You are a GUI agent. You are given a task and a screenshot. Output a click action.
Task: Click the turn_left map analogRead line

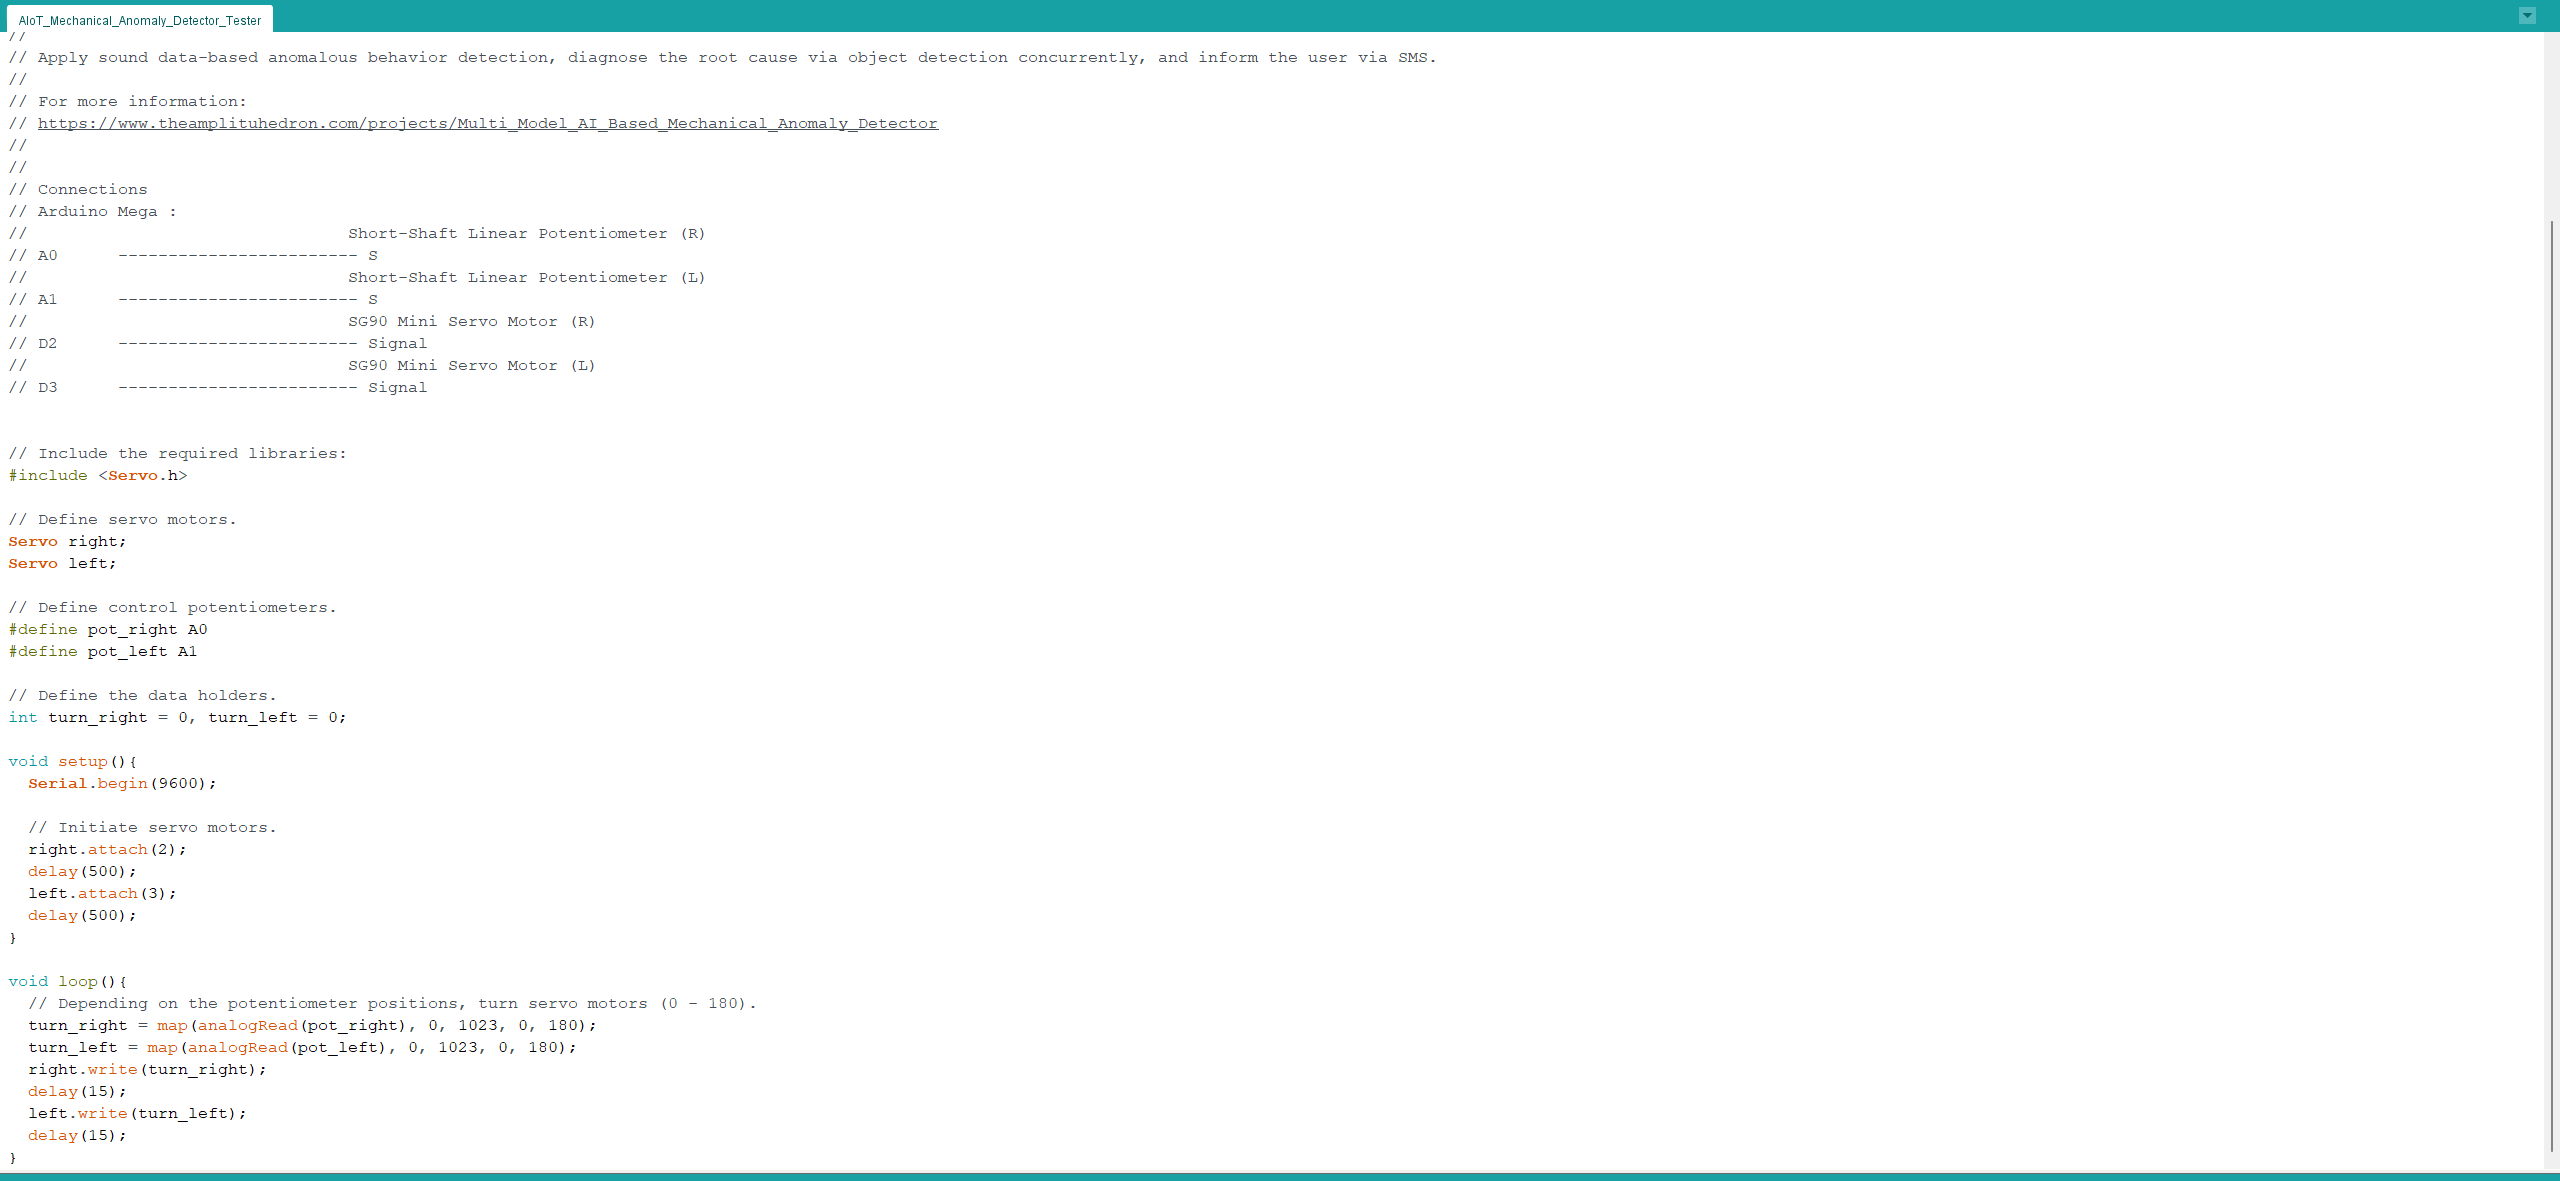(301, 1047)
